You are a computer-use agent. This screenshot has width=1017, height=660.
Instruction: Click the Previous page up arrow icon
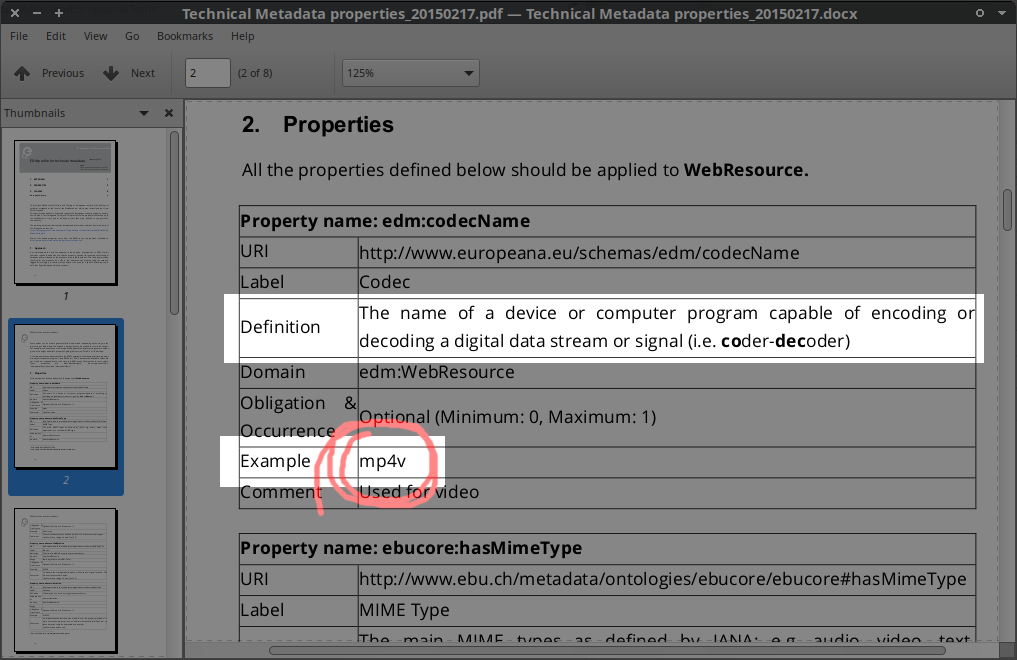pos(22,73)
